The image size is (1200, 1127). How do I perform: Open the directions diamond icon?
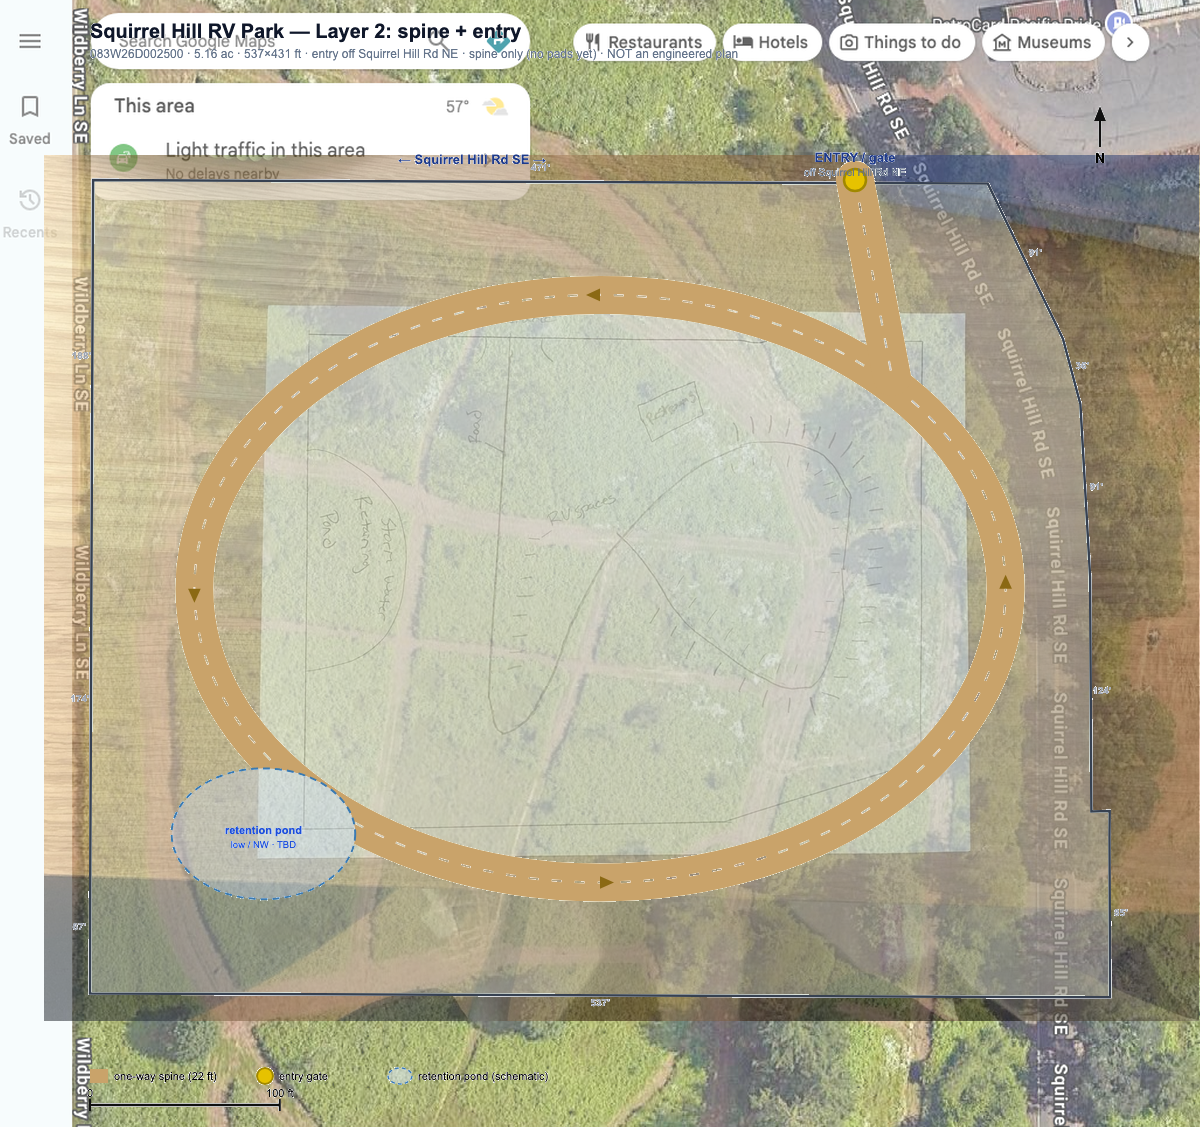tap(497, 41)
